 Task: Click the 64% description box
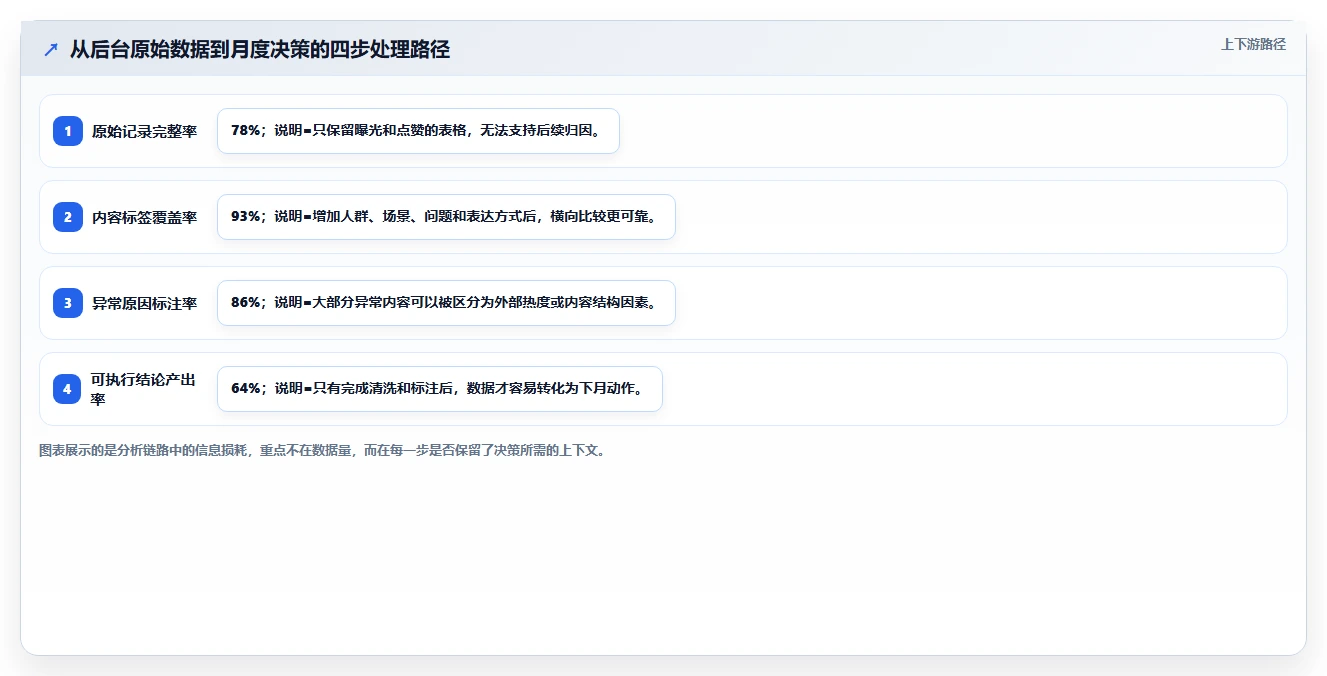pyautogui.click(x=440, y=389)
